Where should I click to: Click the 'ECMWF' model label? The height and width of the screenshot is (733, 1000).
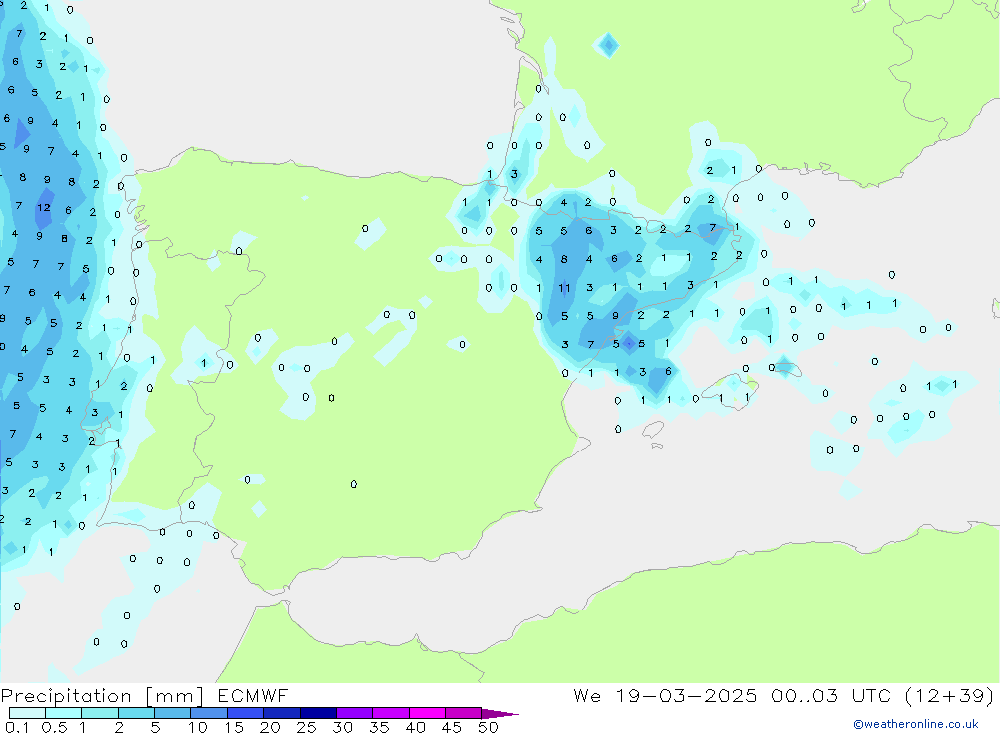[253, 695]
